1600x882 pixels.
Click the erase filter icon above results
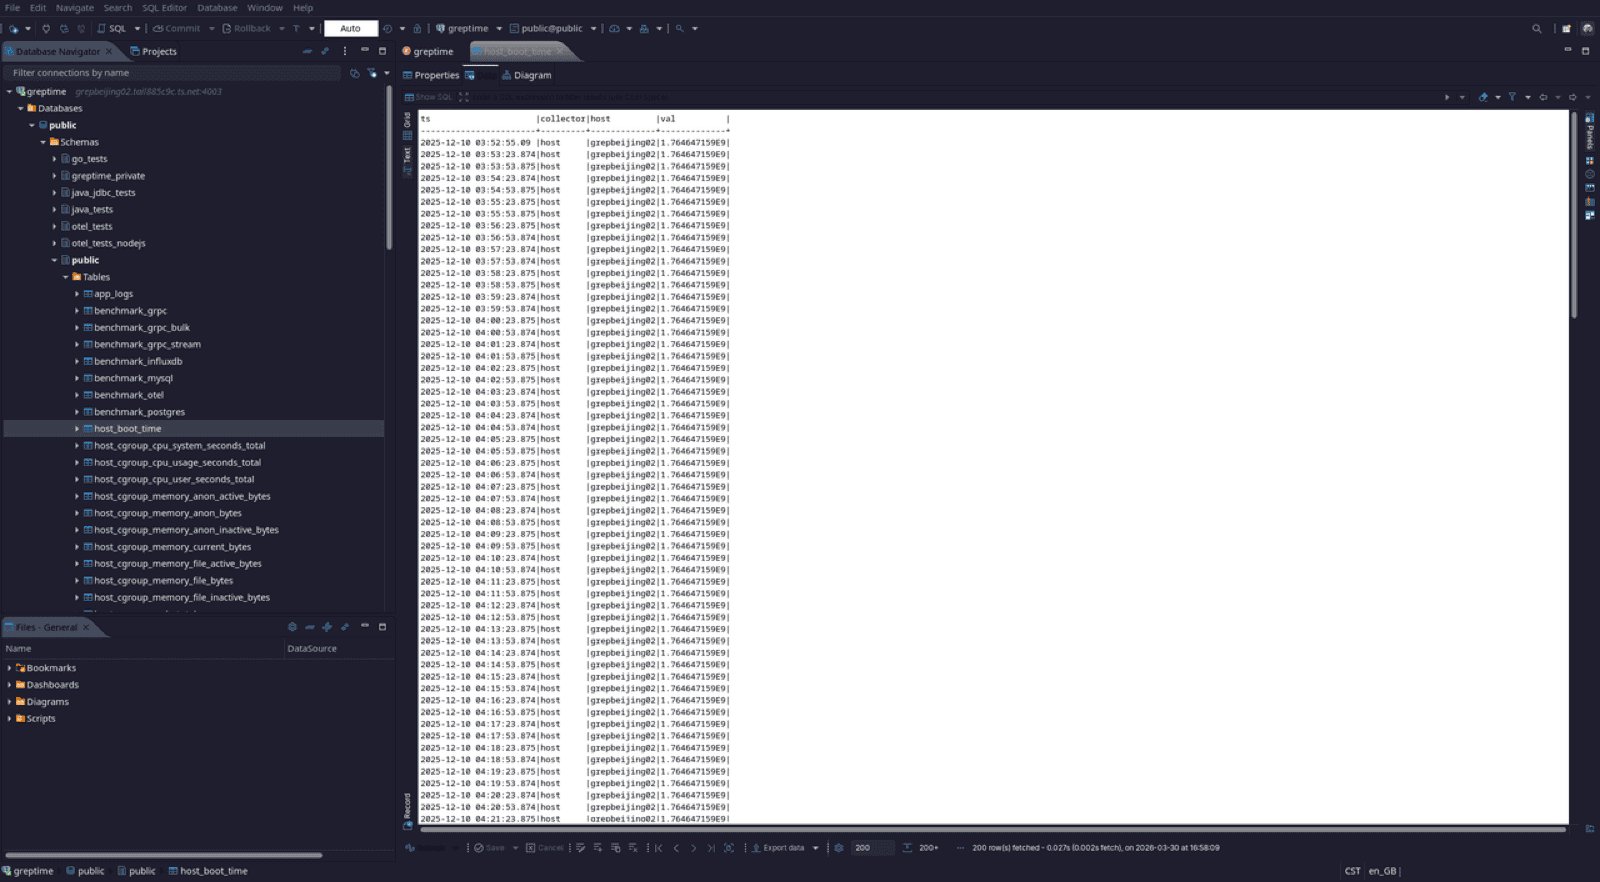click(1483, 97)
